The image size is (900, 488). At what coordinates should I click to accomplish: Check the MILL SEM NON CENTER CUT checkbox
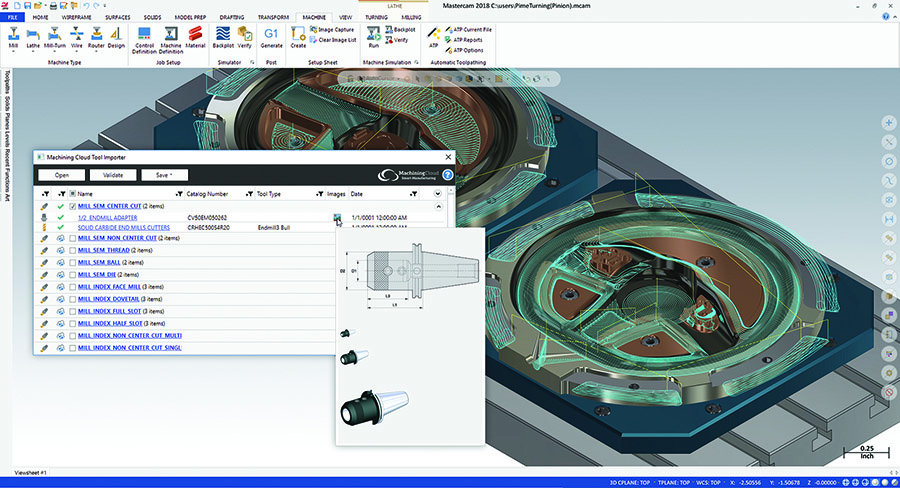click(x=72, y=238)
